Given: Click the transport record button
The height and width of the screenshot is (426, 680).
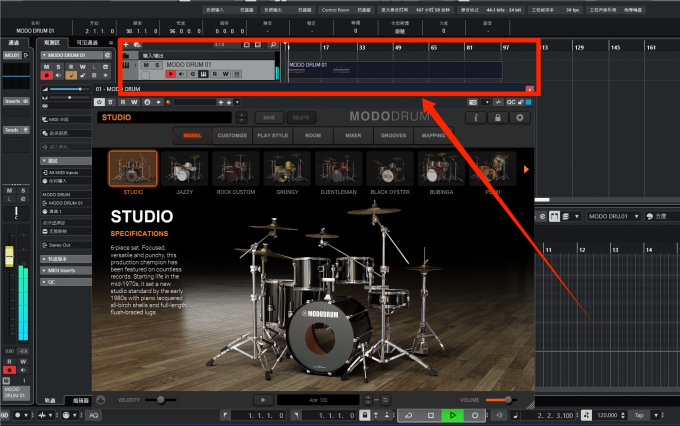Looking at the screenshot, I should point(475,415).
